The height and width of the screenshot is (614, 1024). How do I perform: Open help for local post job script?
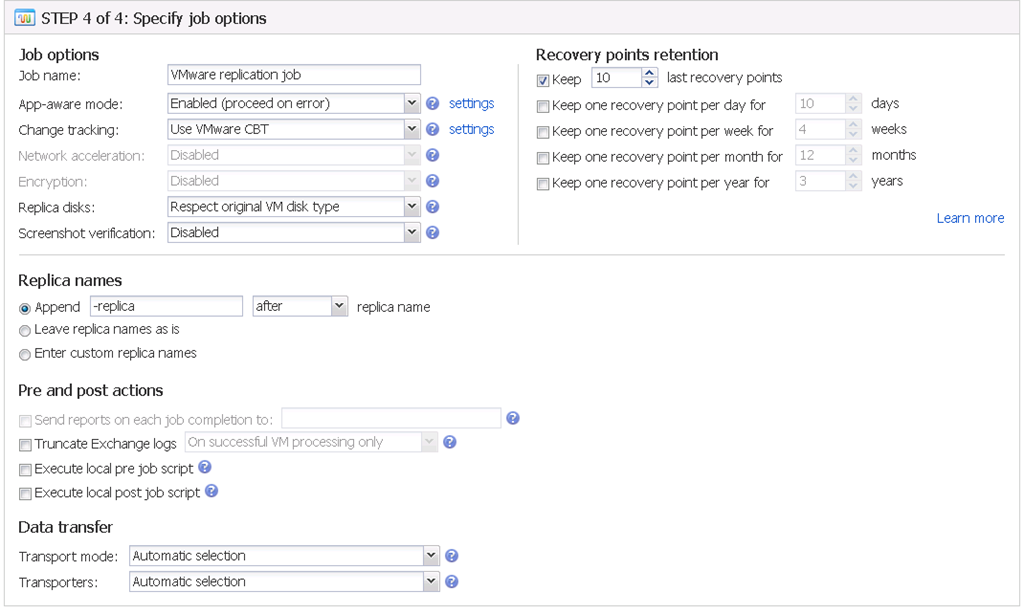[x=211, y=491]
